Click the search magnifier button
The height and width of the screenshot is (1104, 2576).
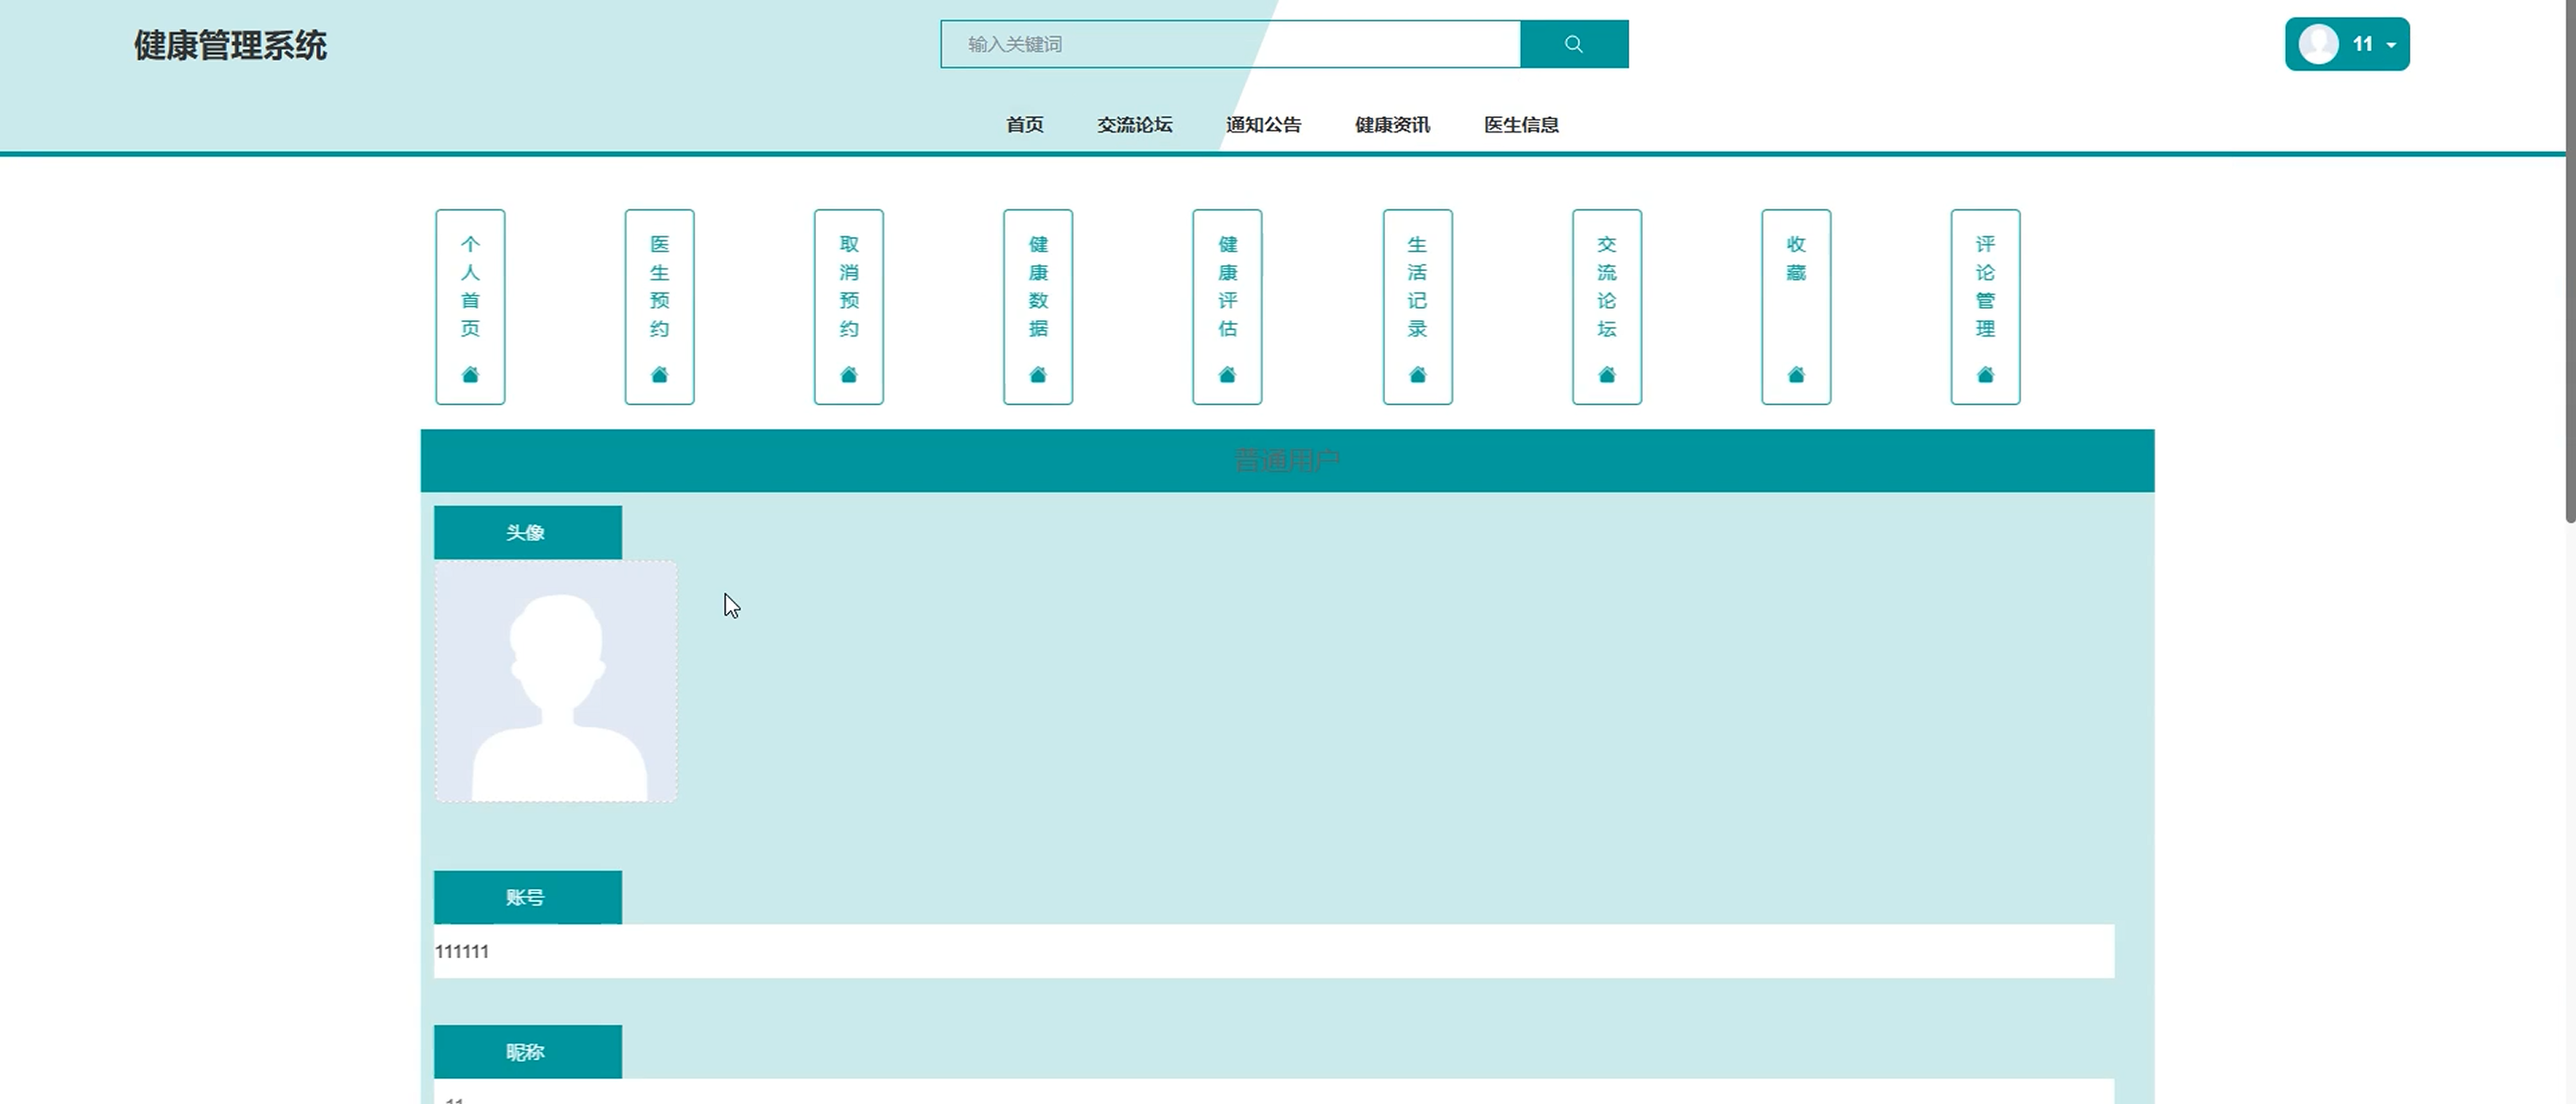point(1573,44)
